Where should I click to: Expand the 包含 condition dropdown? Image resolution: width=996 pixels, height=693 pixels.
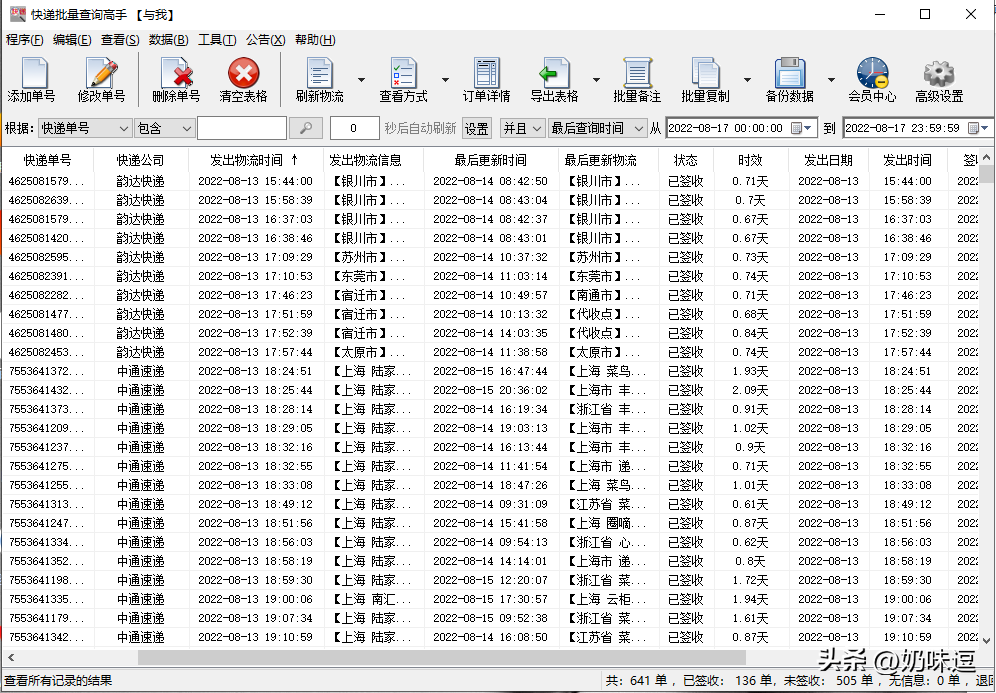pos(186,128)
